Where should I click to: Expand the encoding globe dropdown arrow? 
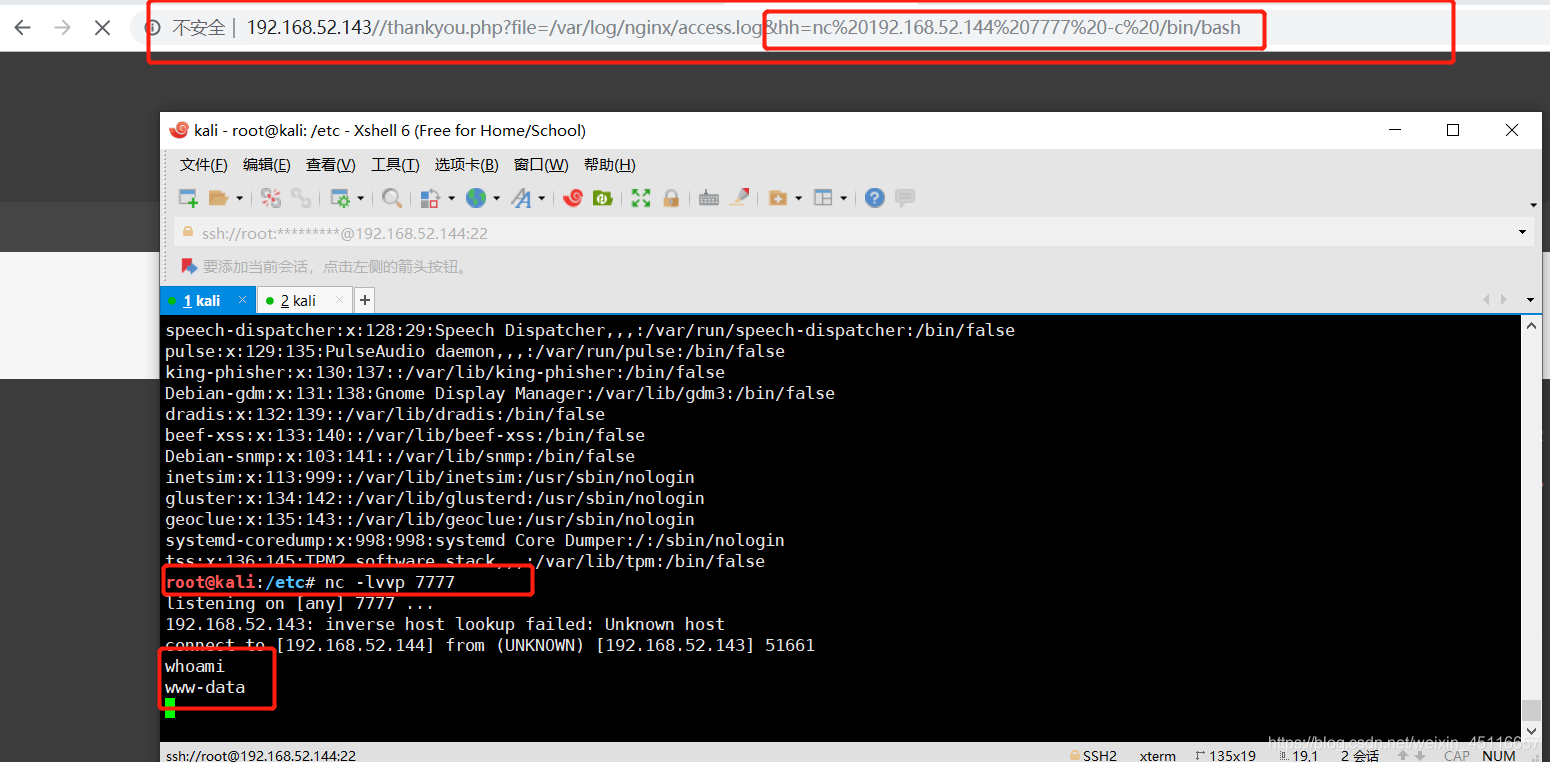tap(496, 198)
